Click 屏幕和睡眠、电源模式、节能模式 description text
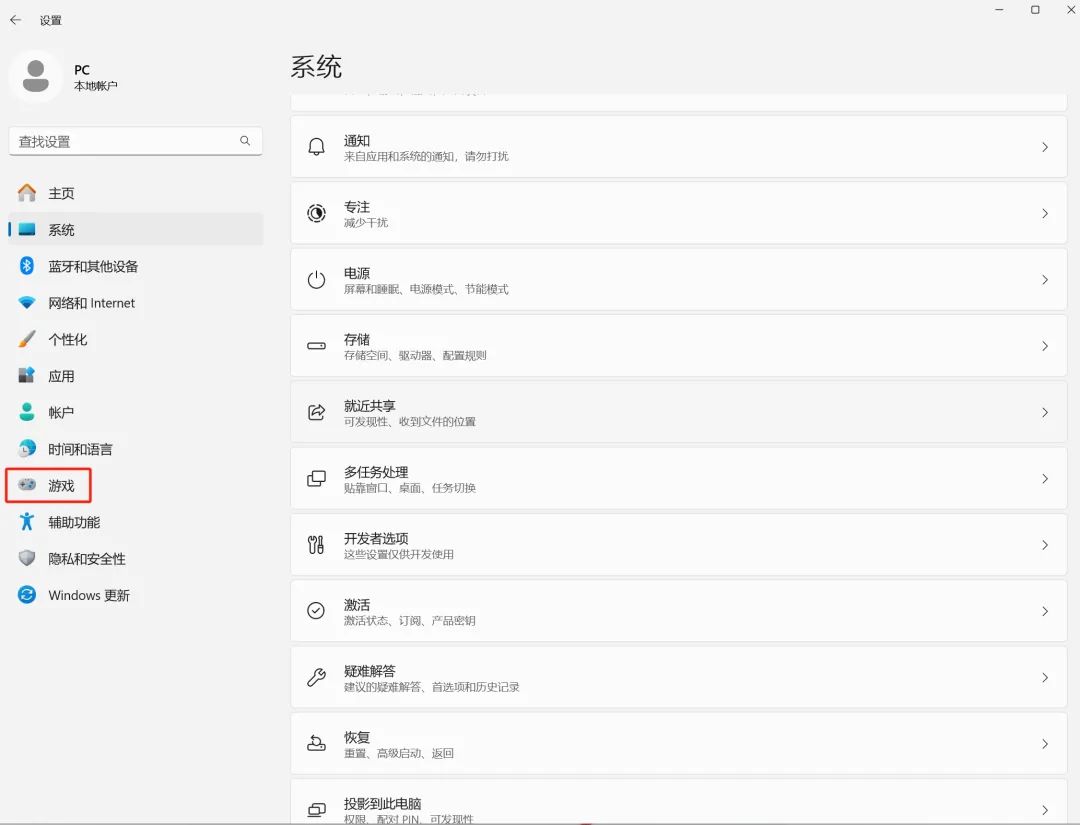 (426, 289)
